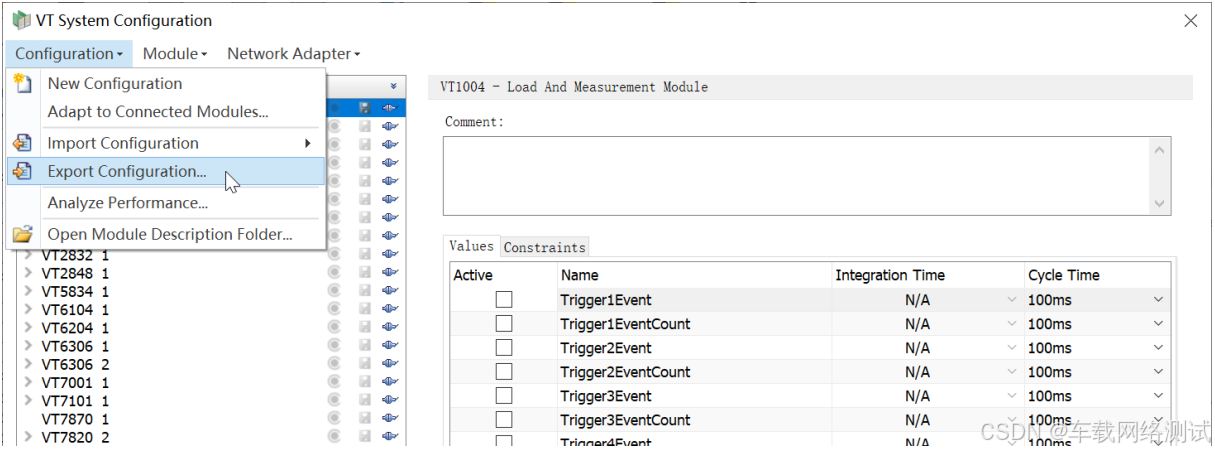Click the gray circle icon in VT6104 1 row

pyautogui.click(x=334, y=310)
